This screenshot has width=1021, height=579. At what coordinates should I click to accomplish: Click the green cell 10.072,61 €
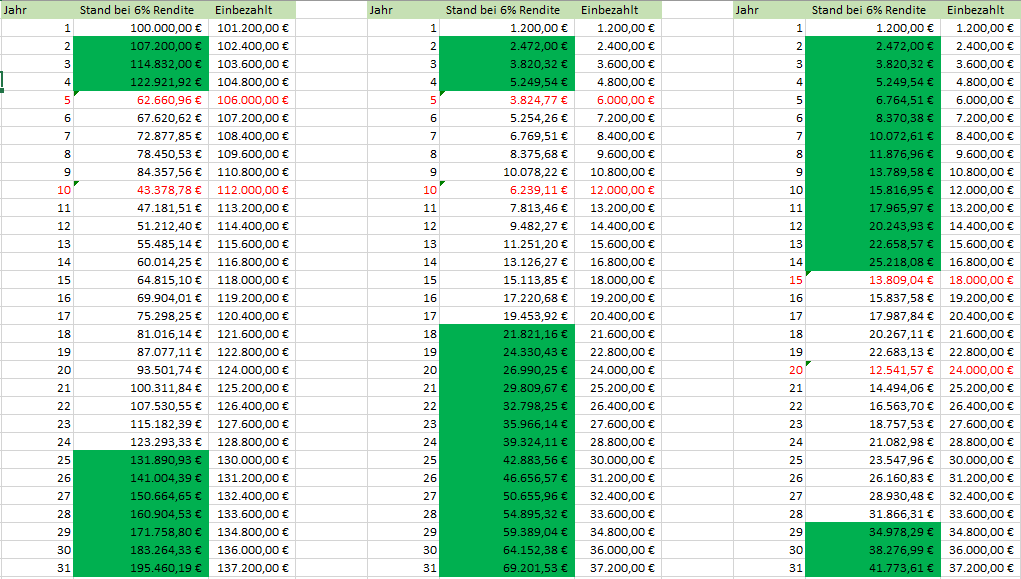[x=873, y=136]
